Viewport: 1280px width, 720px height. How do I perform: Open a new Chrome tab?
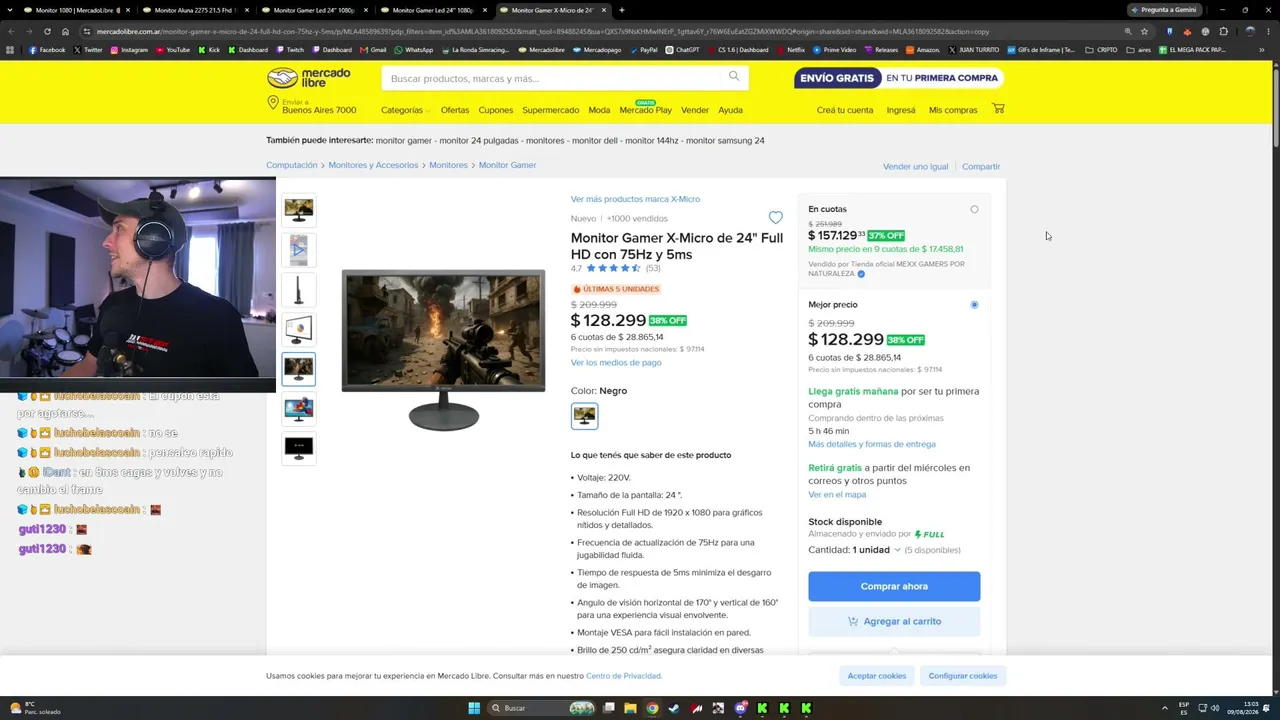[622, 10]
